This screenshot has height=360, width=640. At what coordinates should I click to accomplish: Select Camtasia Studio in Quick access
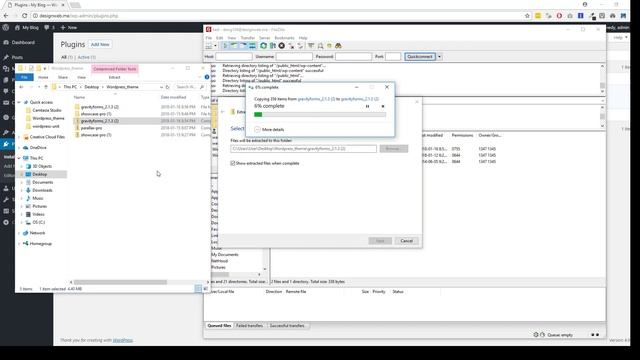coord(47,110)
